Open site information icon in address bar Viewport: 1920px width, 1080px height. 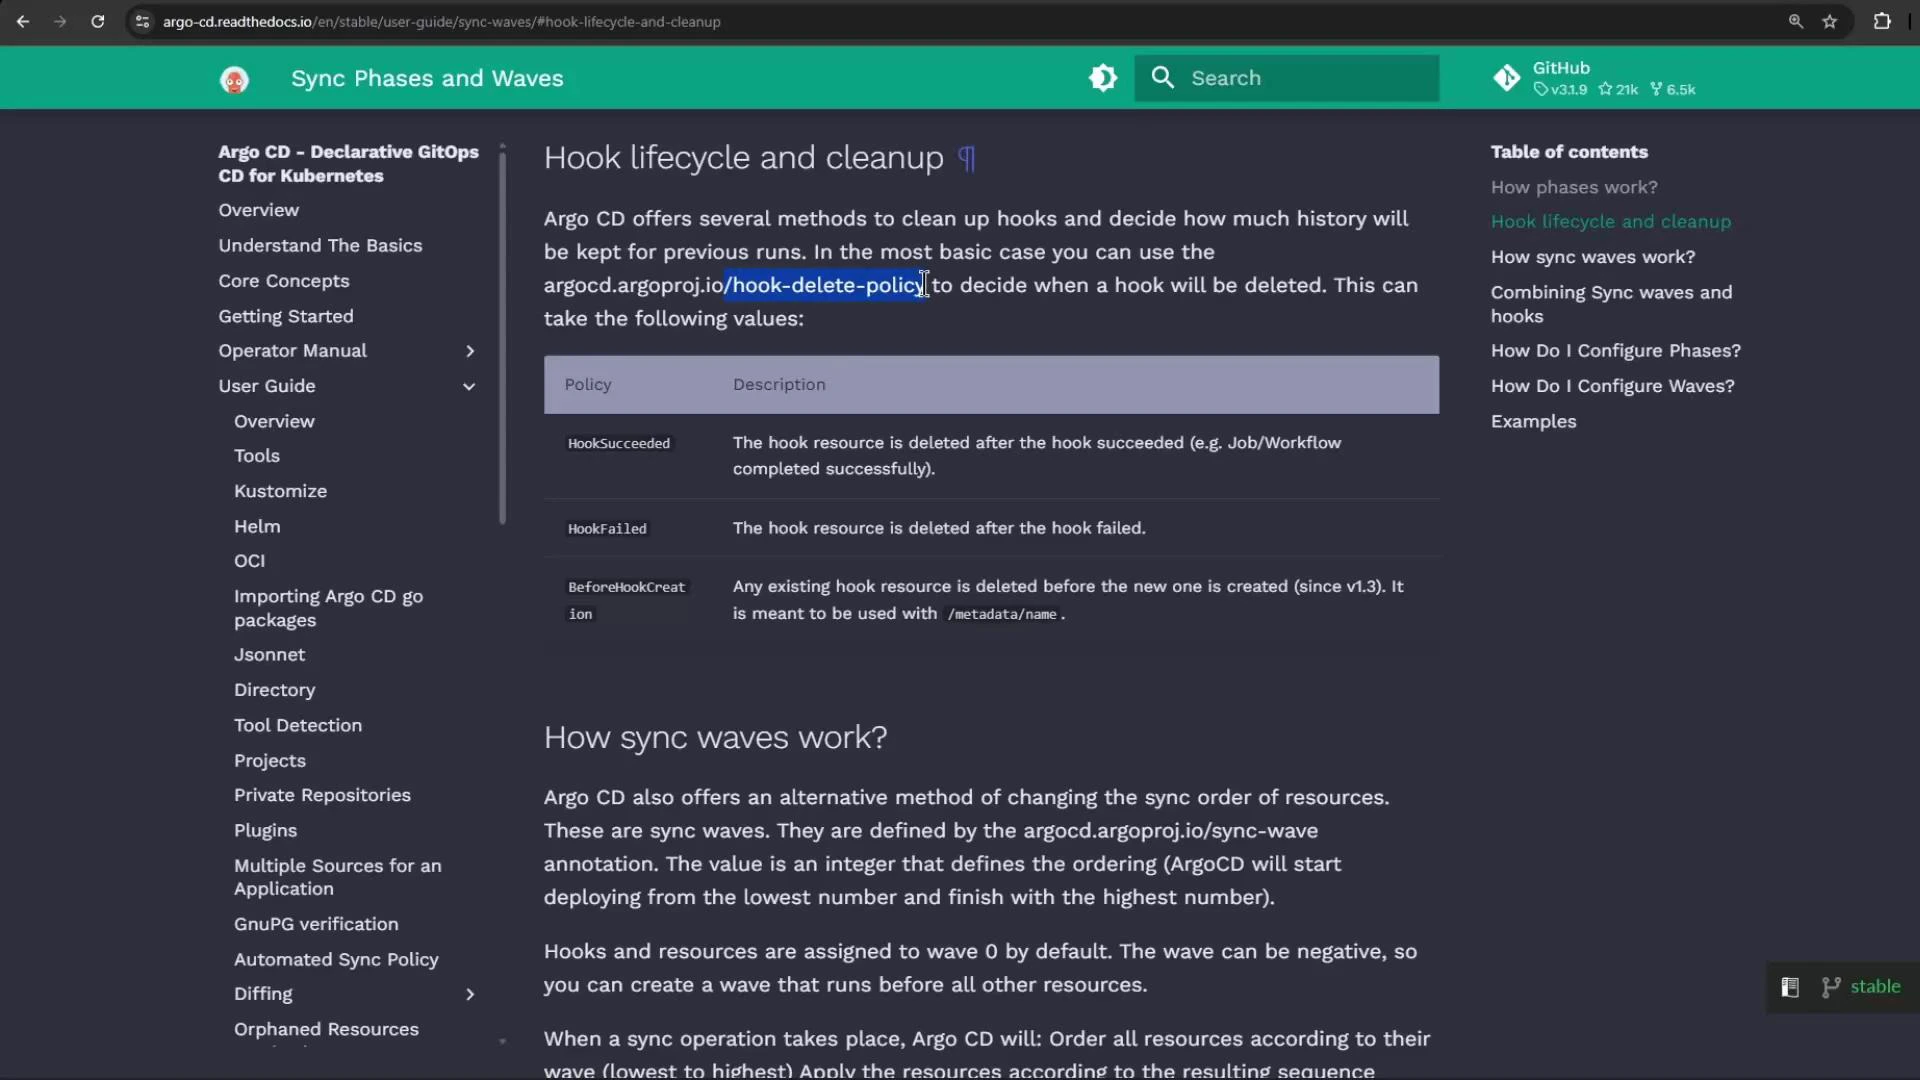143,21
